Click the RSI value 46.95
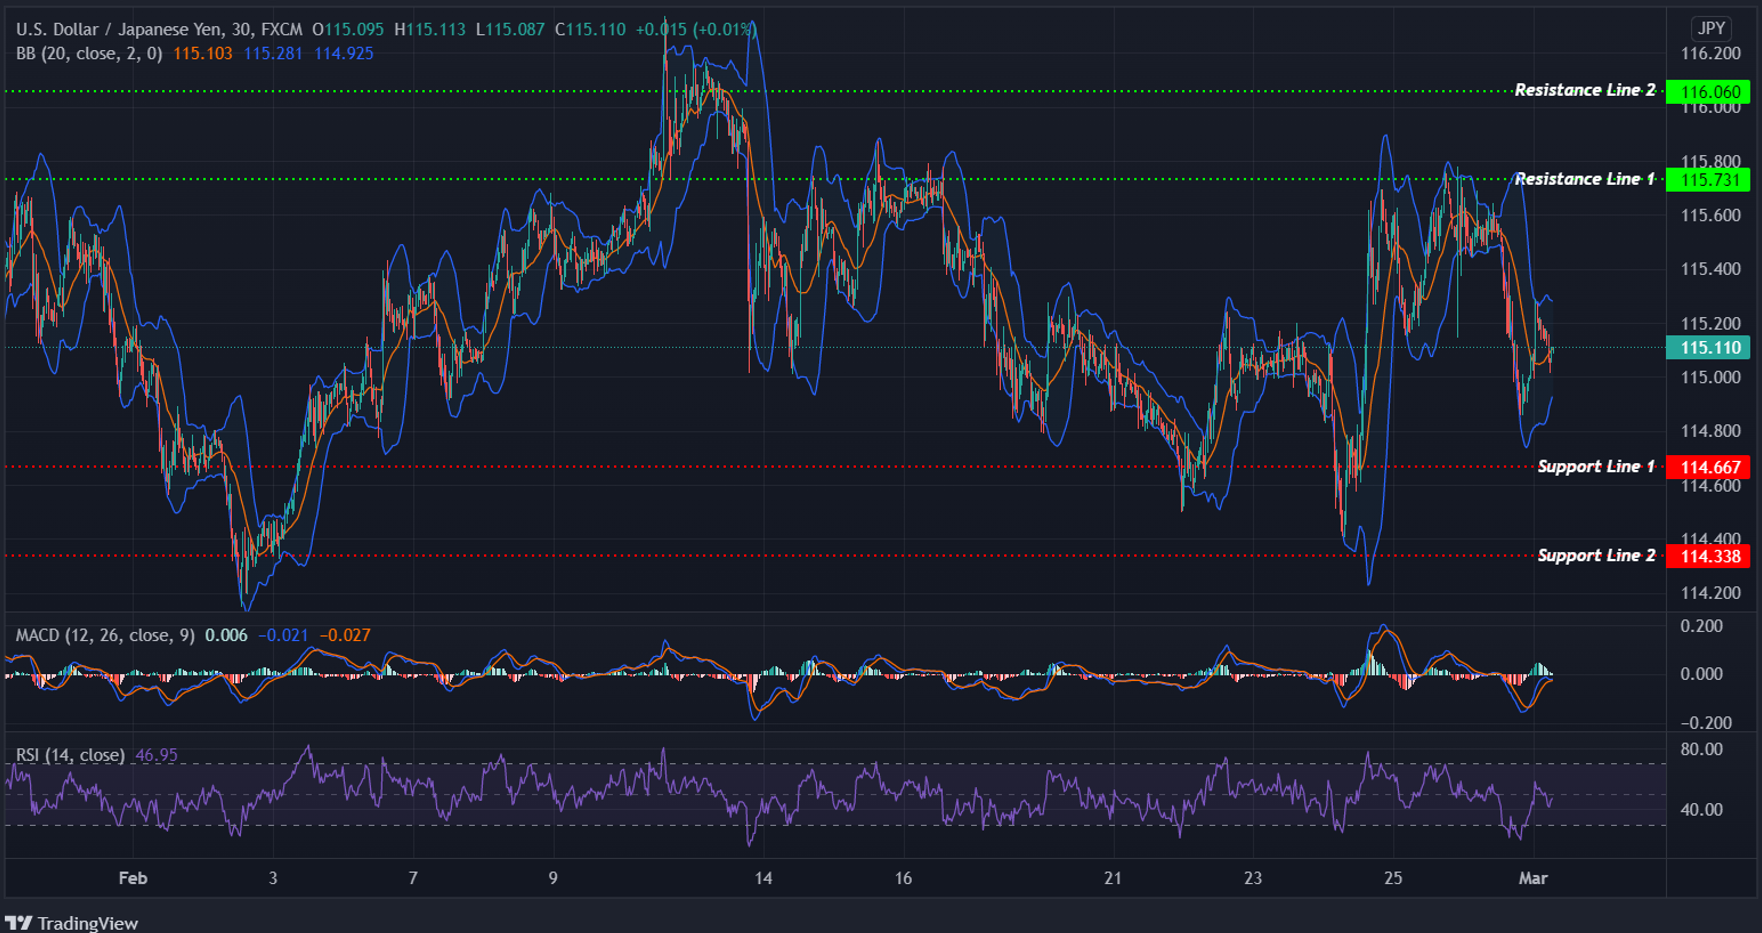The height and width of the screenshot is (933, 1762). (158, 756)
